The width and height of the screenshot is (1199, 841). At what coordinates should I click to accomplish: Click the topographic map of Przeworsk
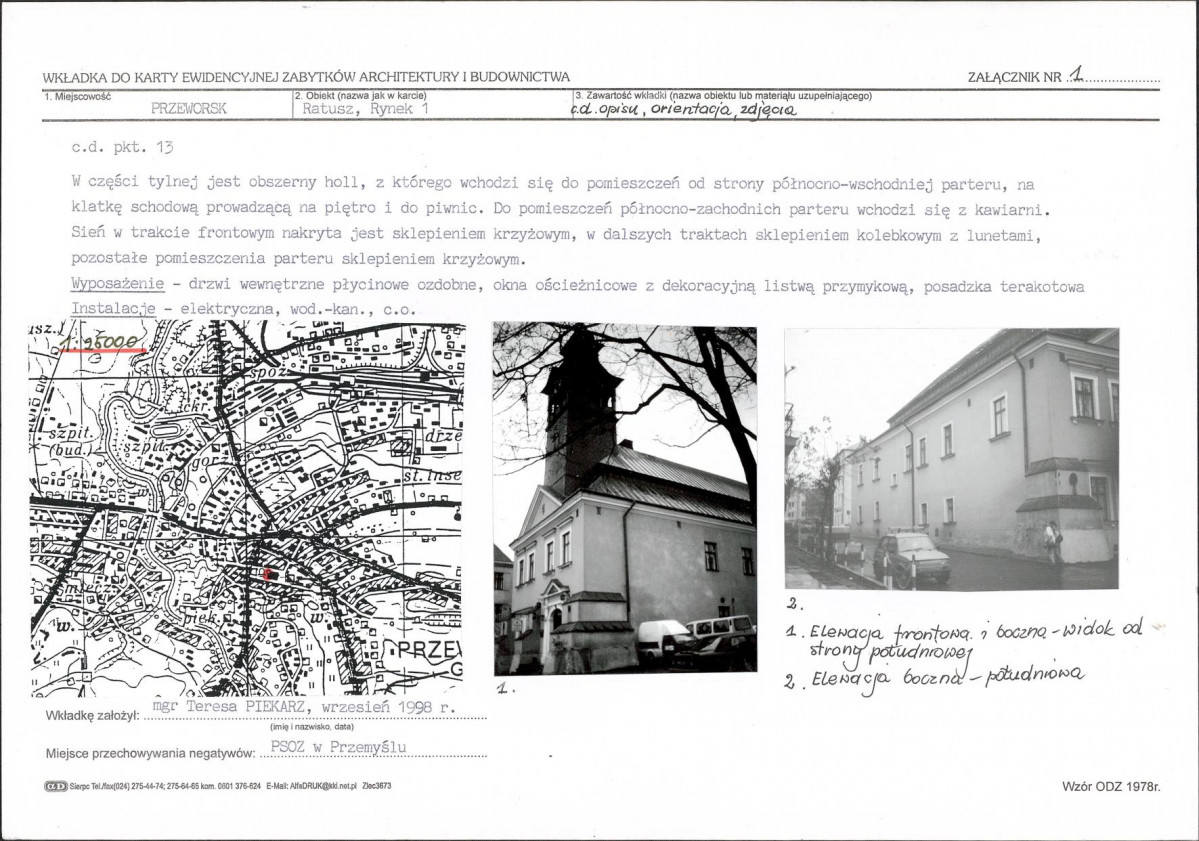pyautogui.click(x=246, y=508)
